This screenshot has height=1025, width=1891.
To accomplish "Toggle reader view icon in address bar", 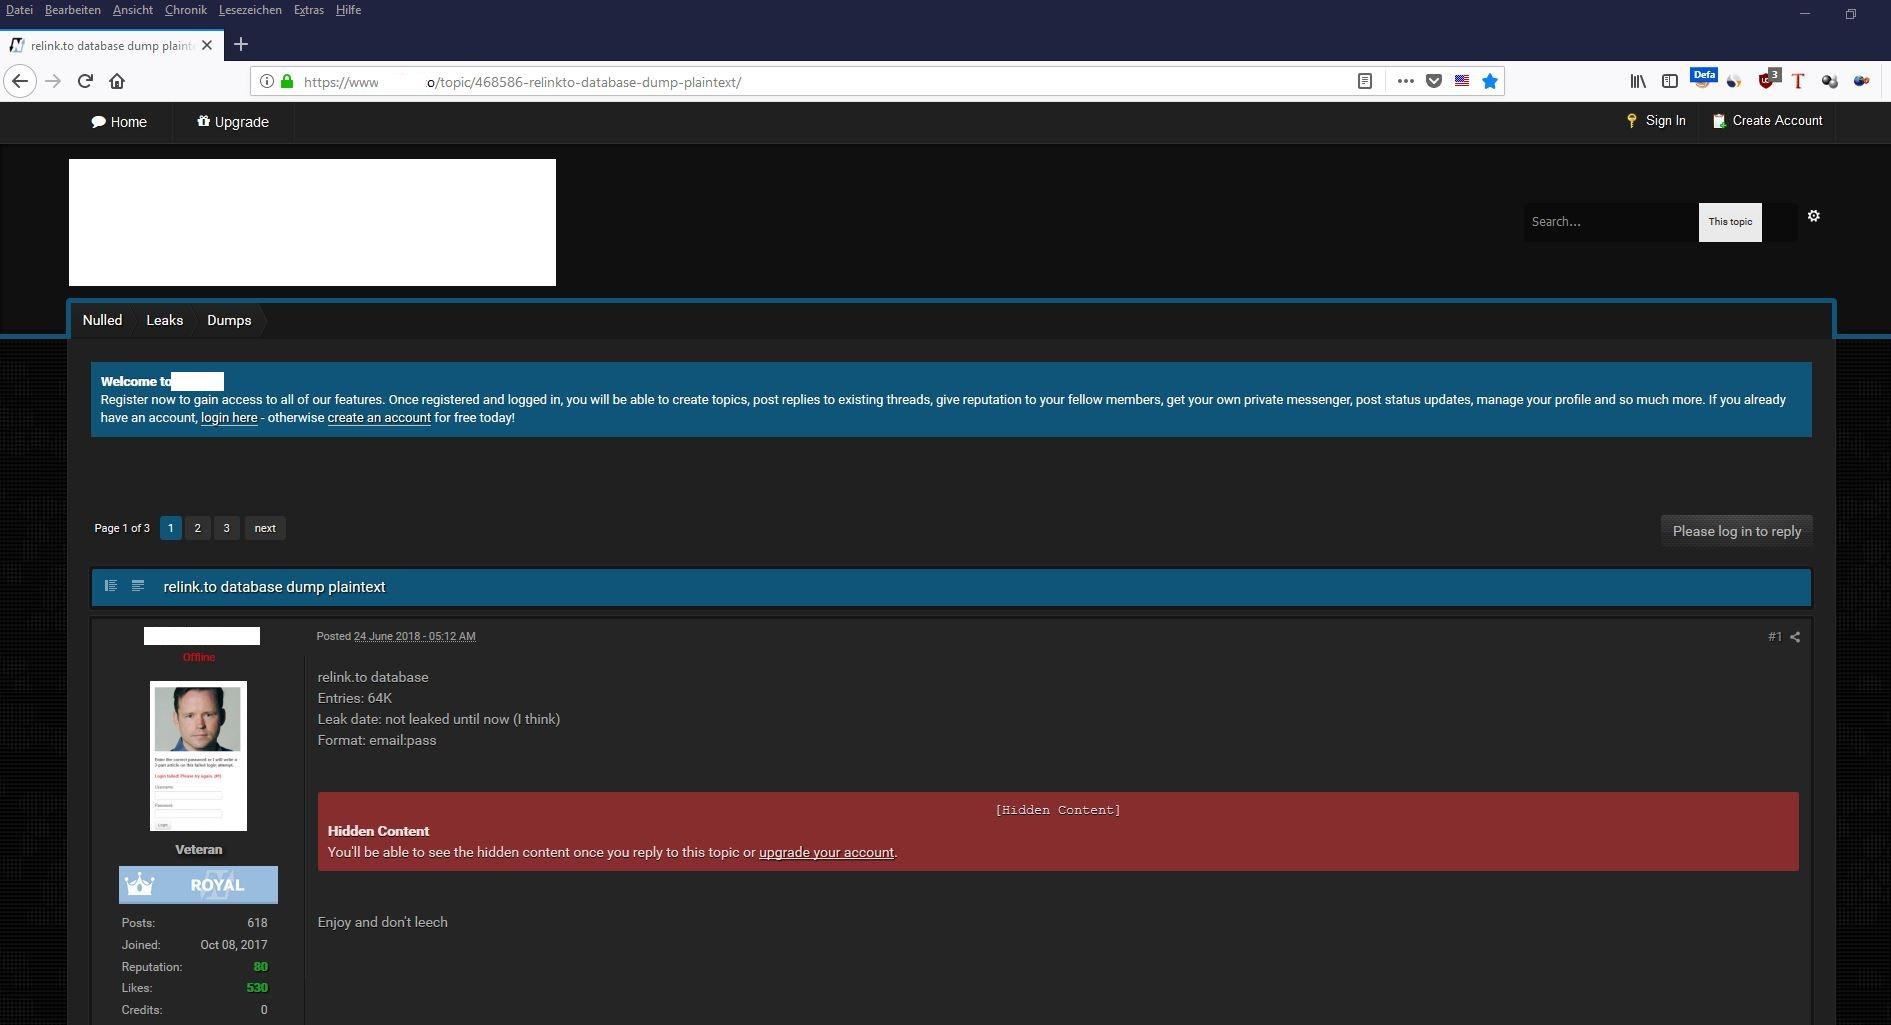I will 1364,81.
